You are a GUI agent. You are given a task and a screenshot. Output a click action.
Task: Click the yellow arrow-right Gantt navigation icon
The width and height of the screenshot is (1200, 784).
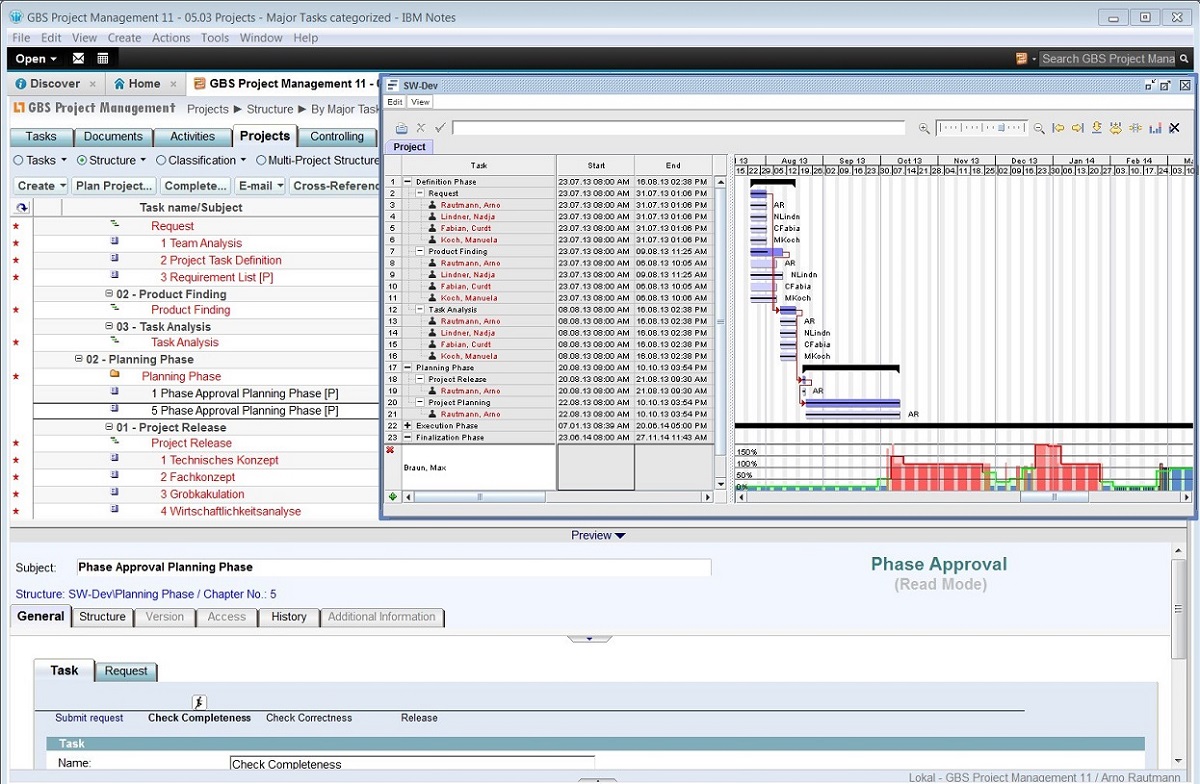1078,128
